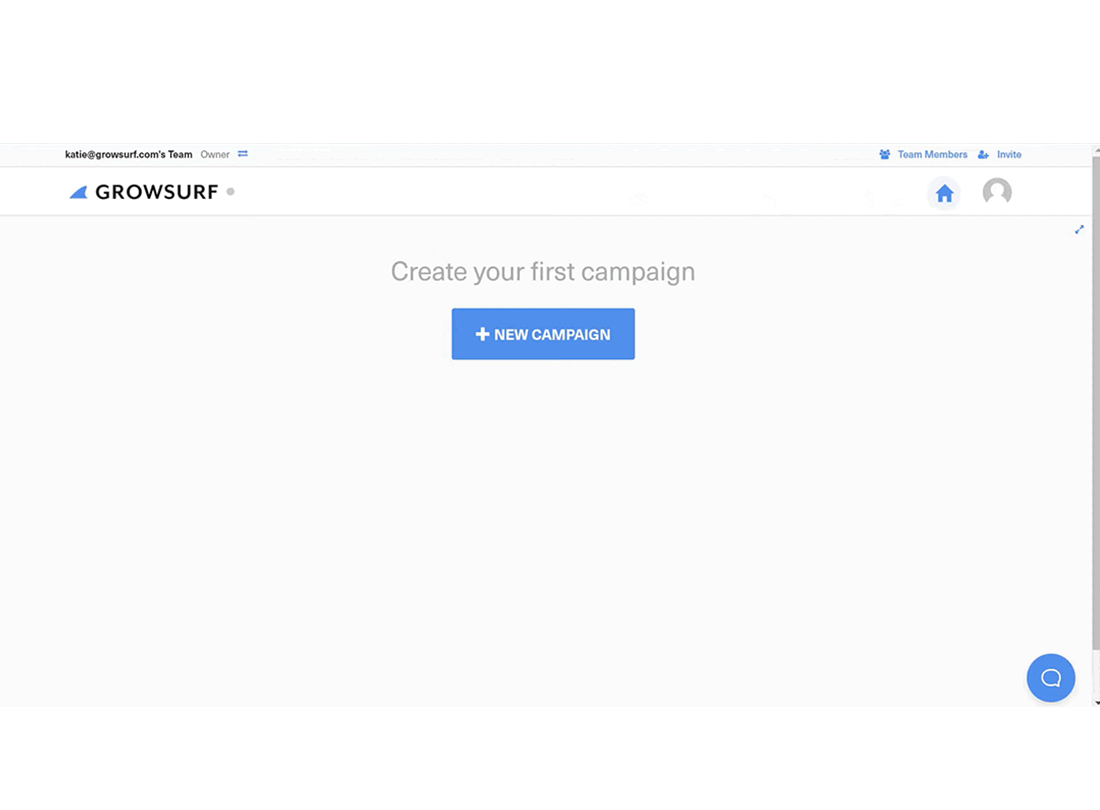1100x810 pixels.
Task: Open the Invite link
Action: (x=1009, y=154)
